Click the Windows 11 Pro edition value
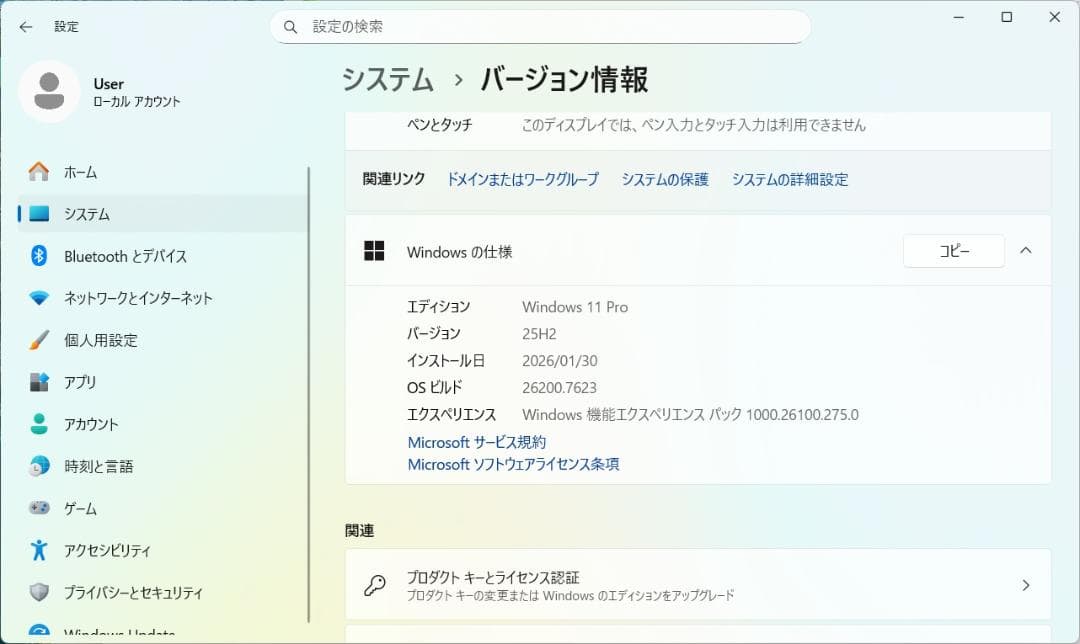 pos(575,307)
